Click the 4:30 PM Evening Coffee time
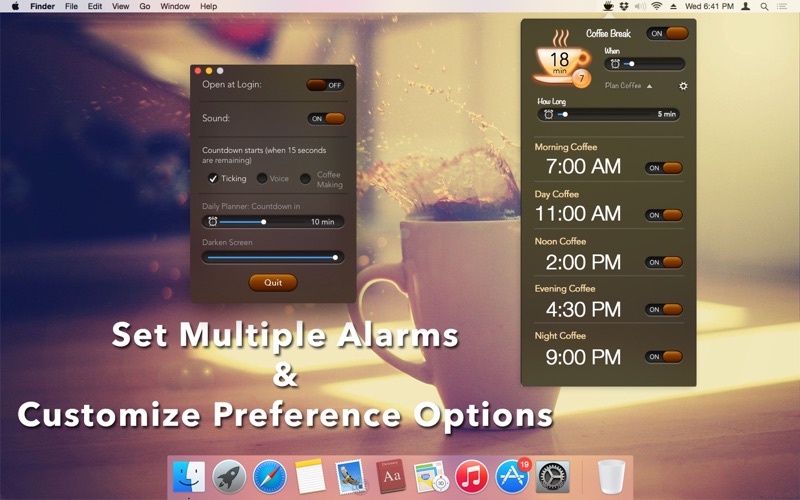The height and width of the screenshot is (500, 800). (x=583, y=309)
